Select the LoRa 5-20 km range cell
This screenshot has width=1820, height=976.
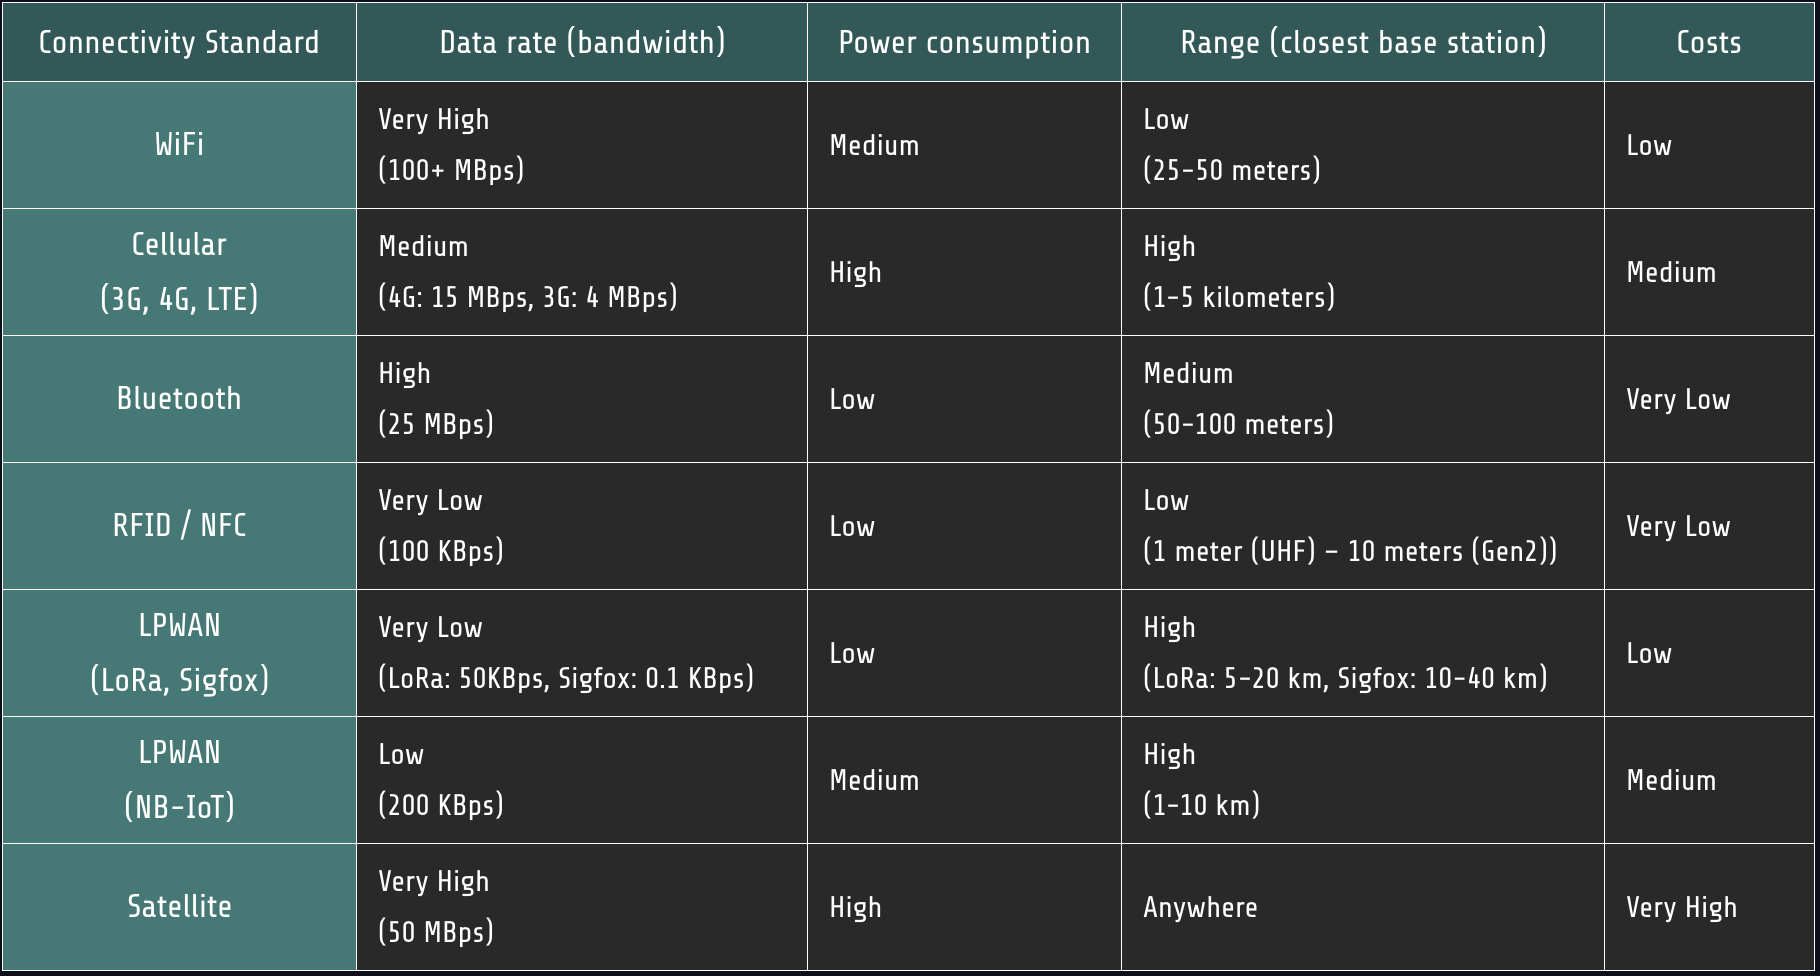(x=1345, y=678)
